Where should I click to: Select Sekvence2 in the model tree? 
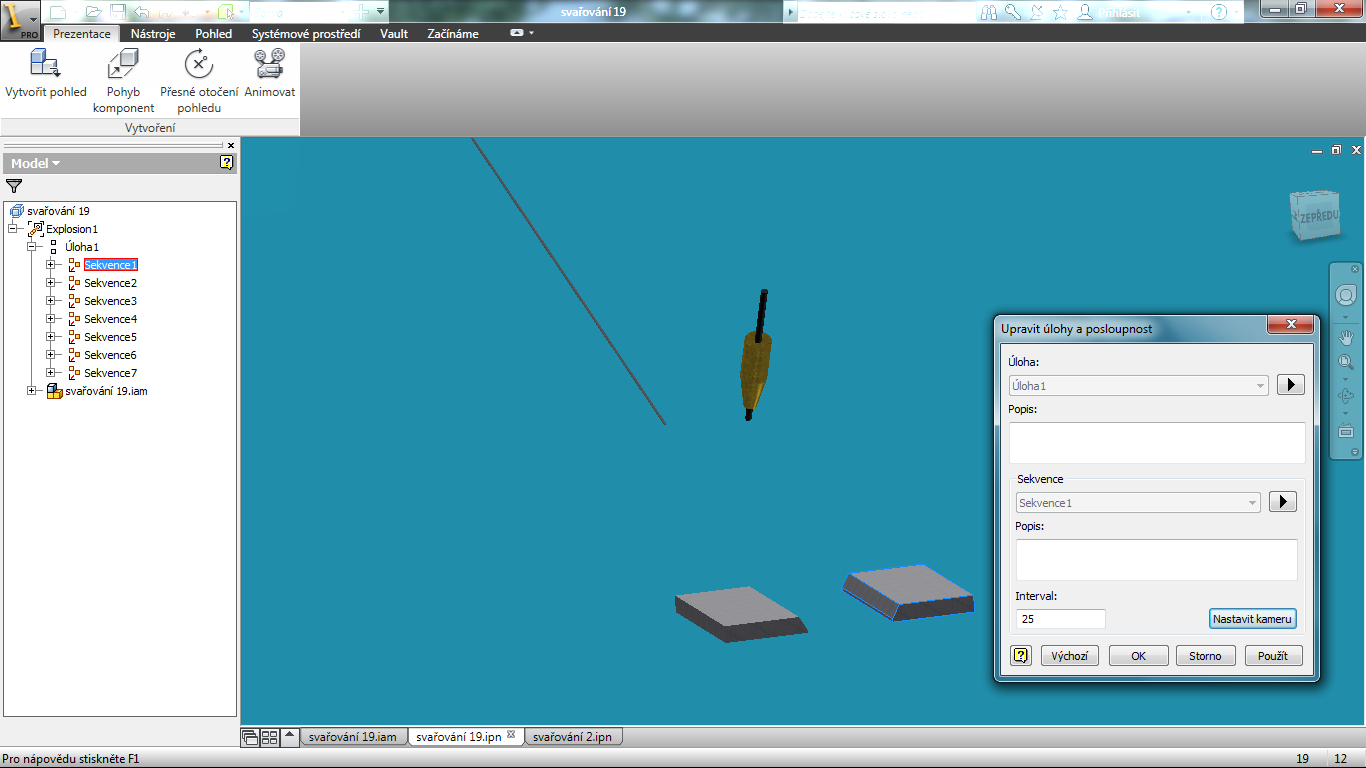point(110,283)
